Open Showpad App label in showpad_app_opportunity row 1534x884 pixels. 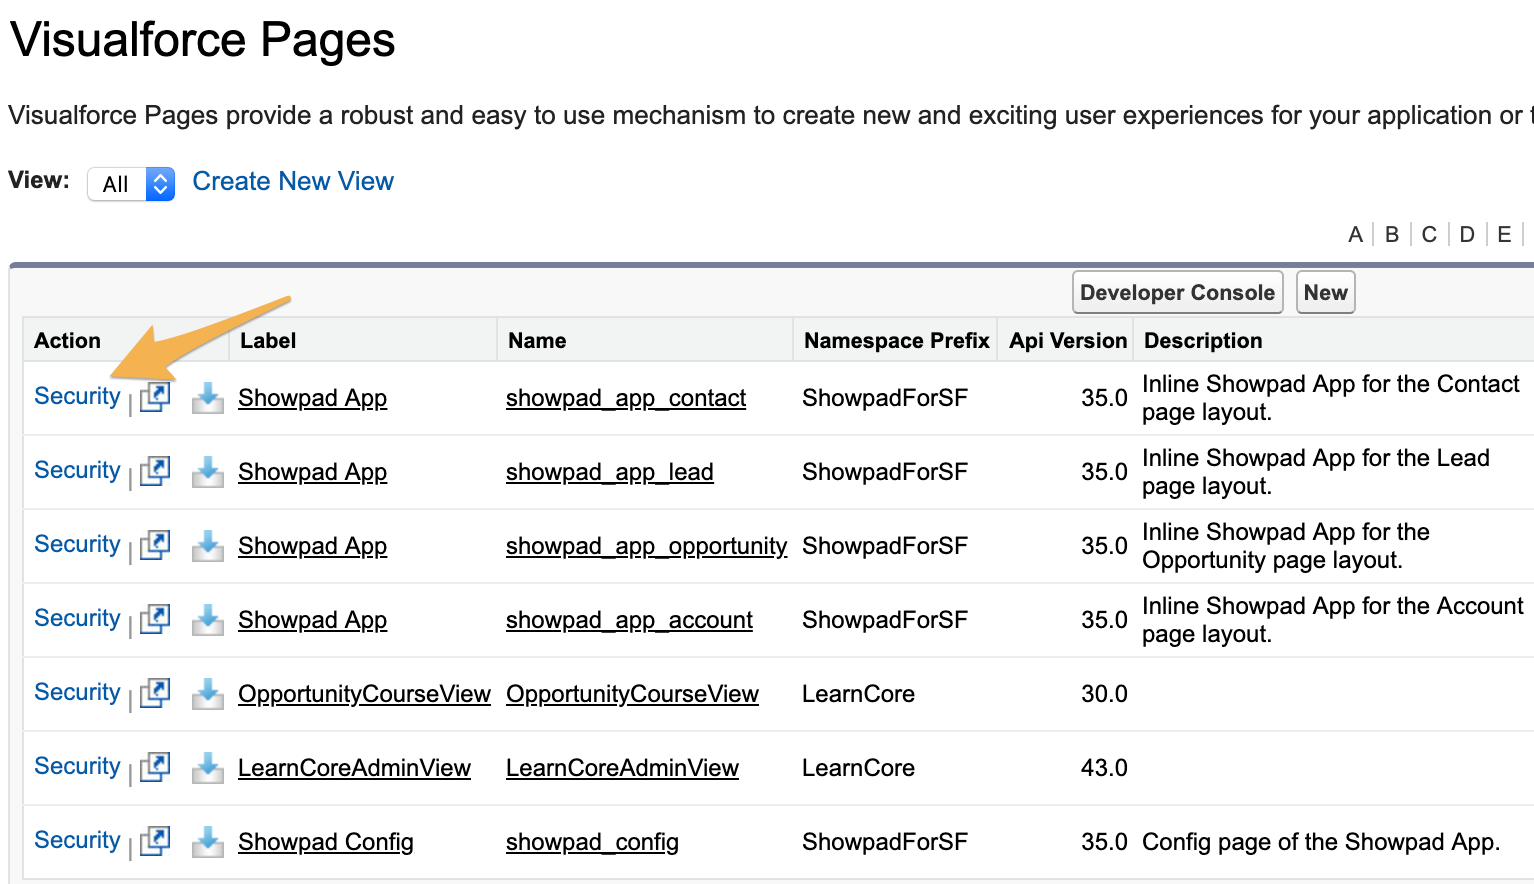click(312, 546)
